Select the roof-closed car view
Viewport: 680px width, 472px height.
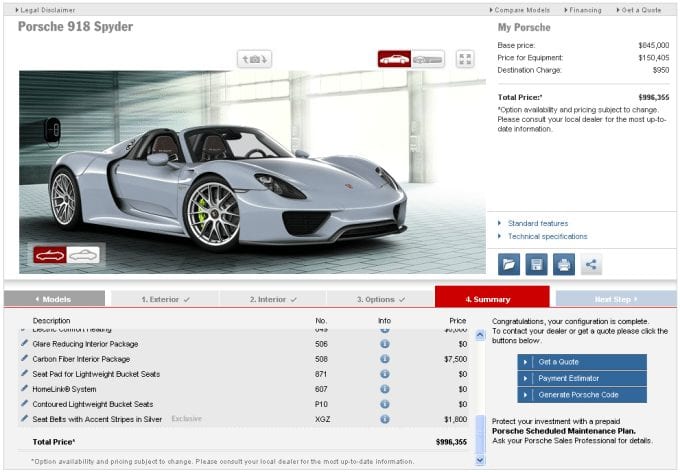(x=84, y=255)
